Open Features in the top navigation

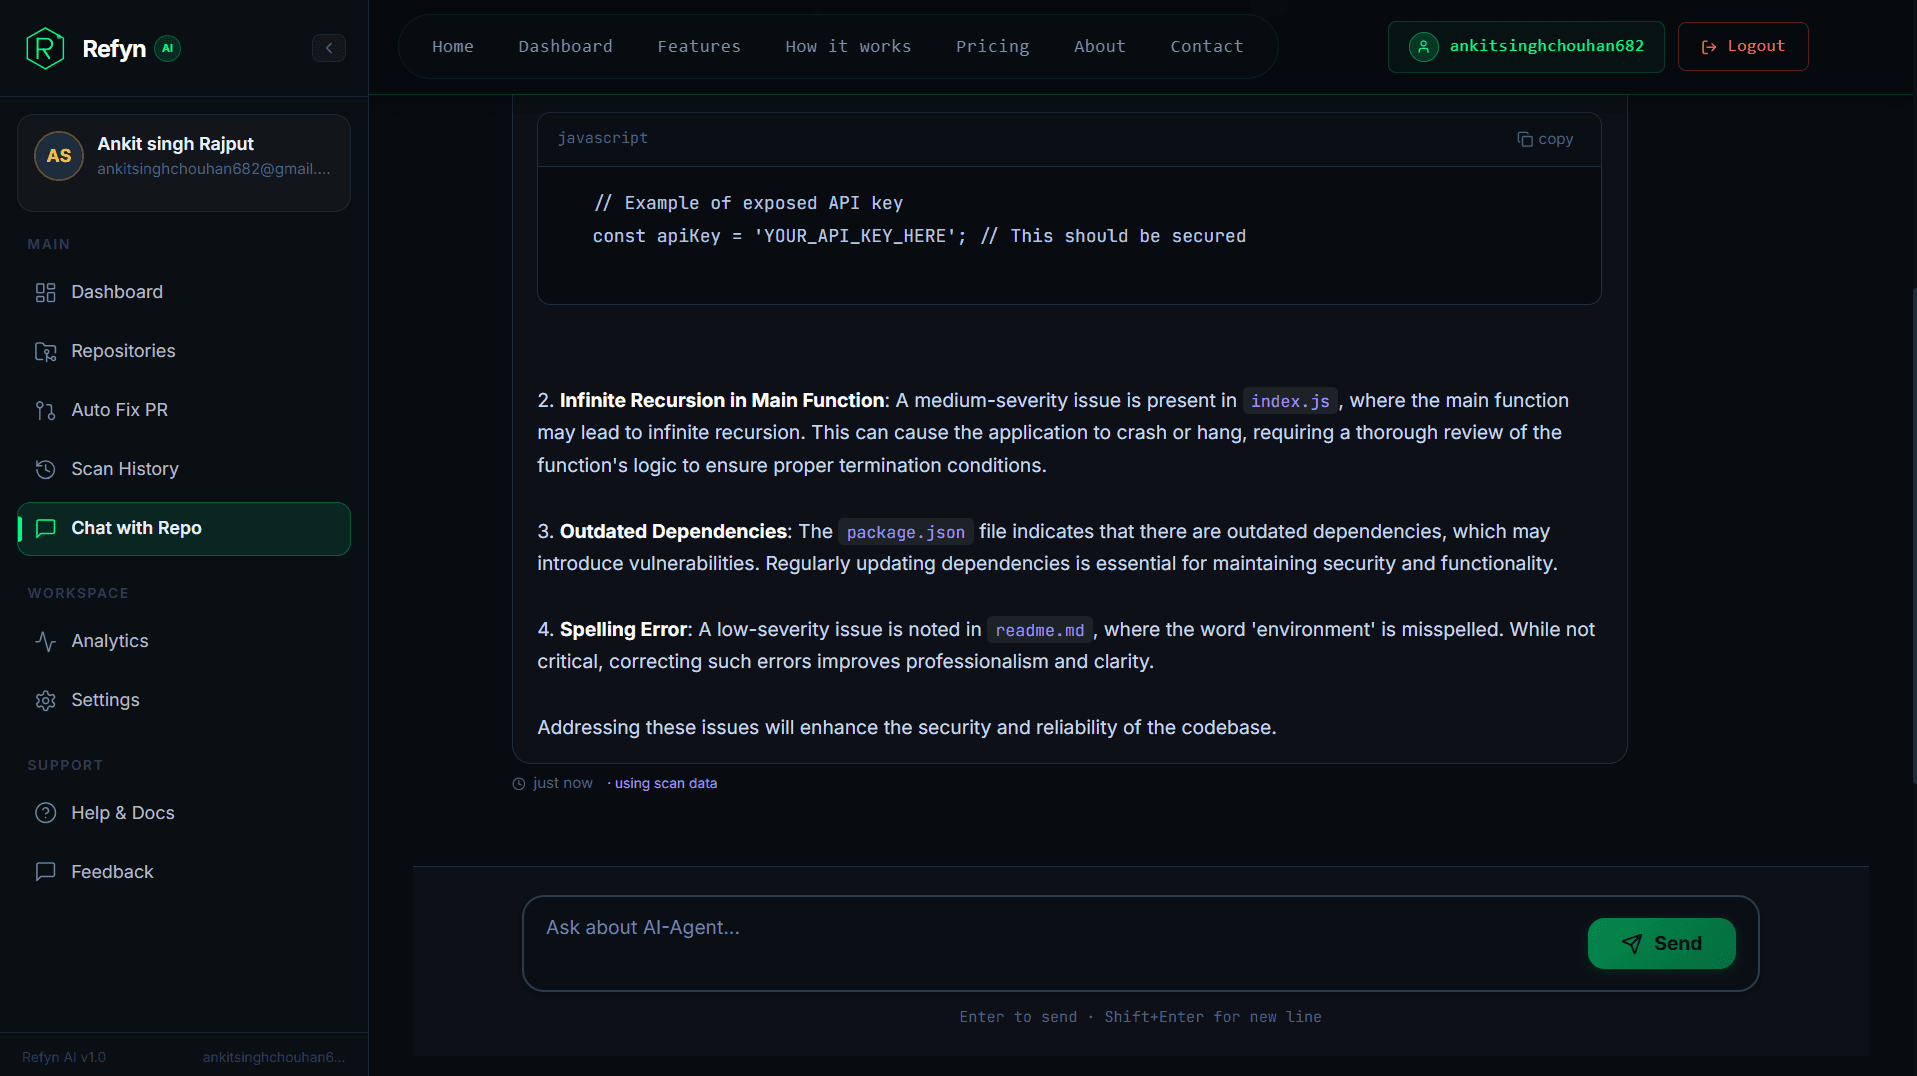(699, 46)
